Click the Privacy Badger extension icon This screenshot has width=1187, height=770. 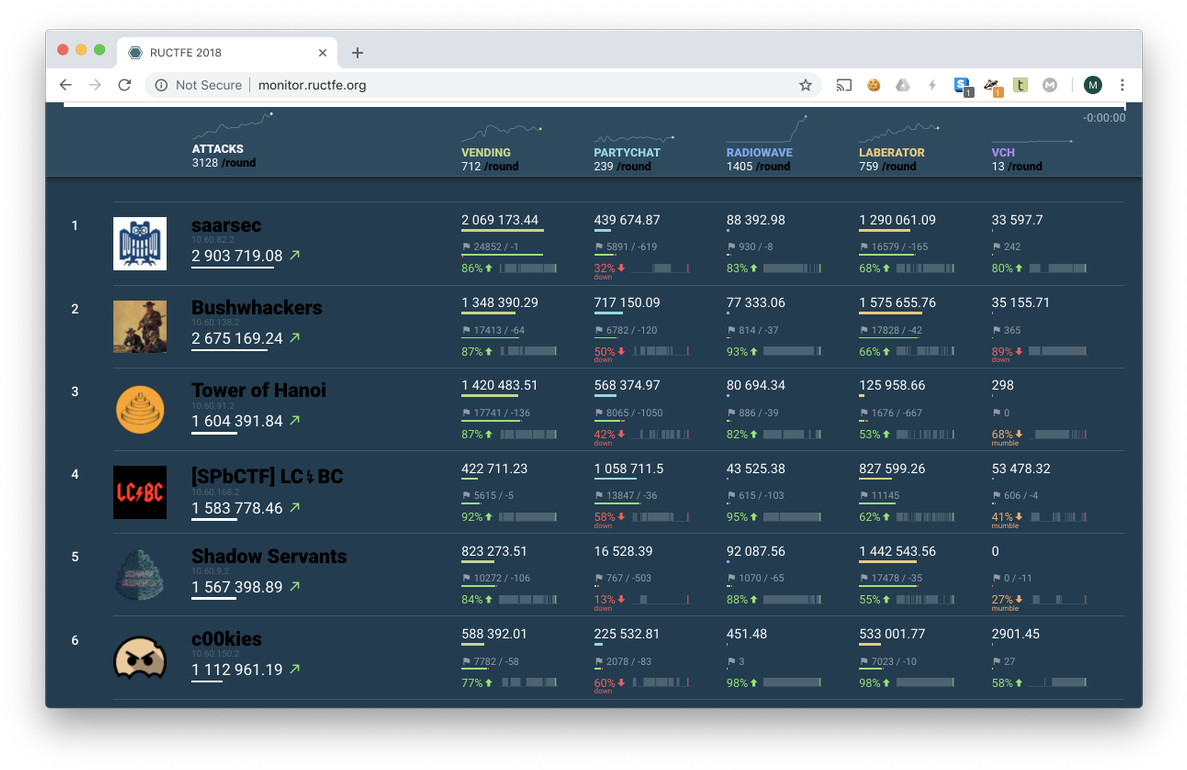coord(992,85)
